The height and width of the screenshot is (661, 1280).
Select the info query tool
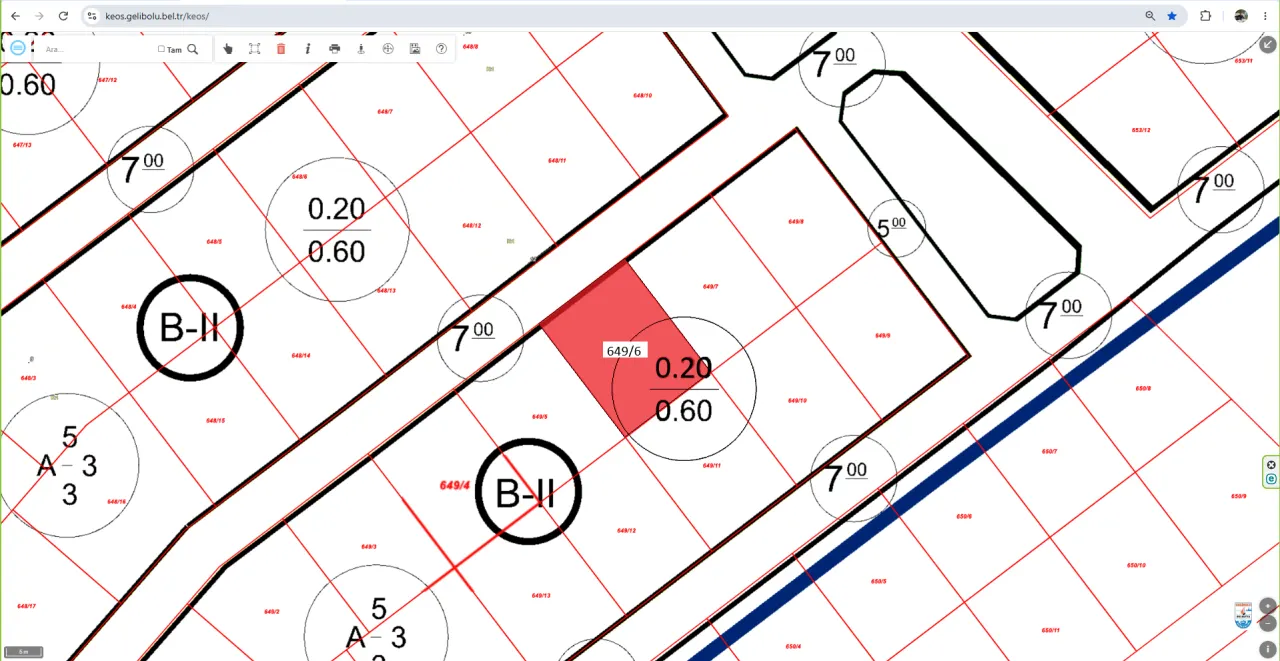307,48
